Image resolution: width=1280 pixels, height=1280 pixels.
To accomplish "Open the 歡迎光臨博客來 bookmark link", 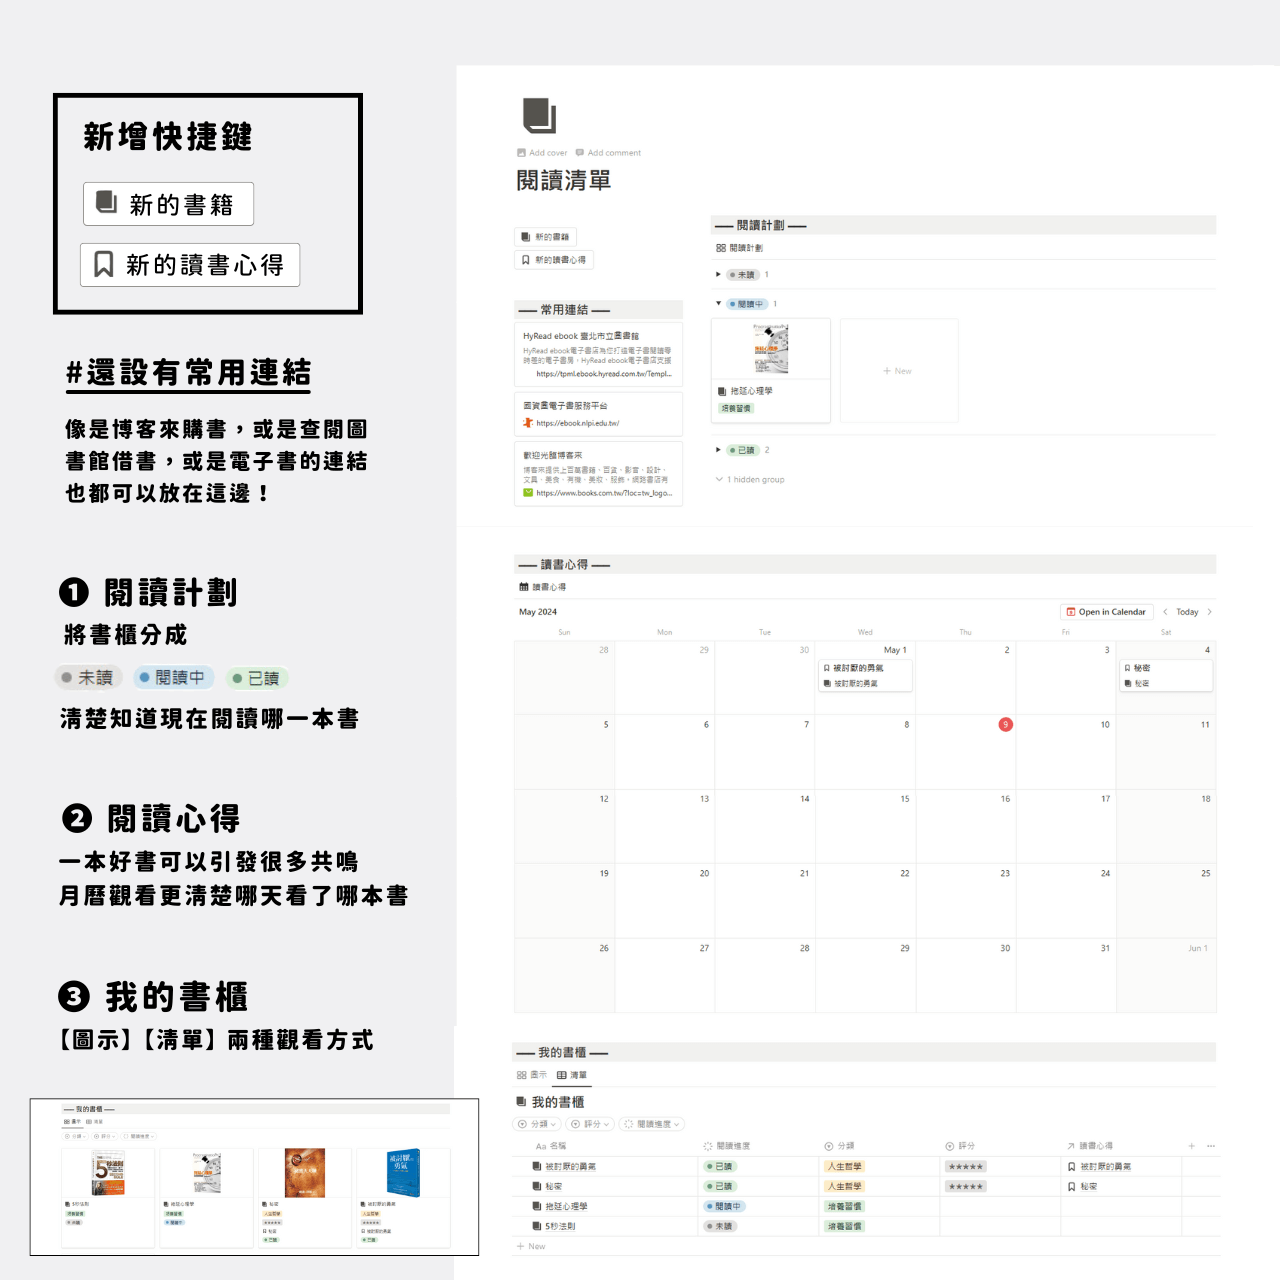I will 598,474.
